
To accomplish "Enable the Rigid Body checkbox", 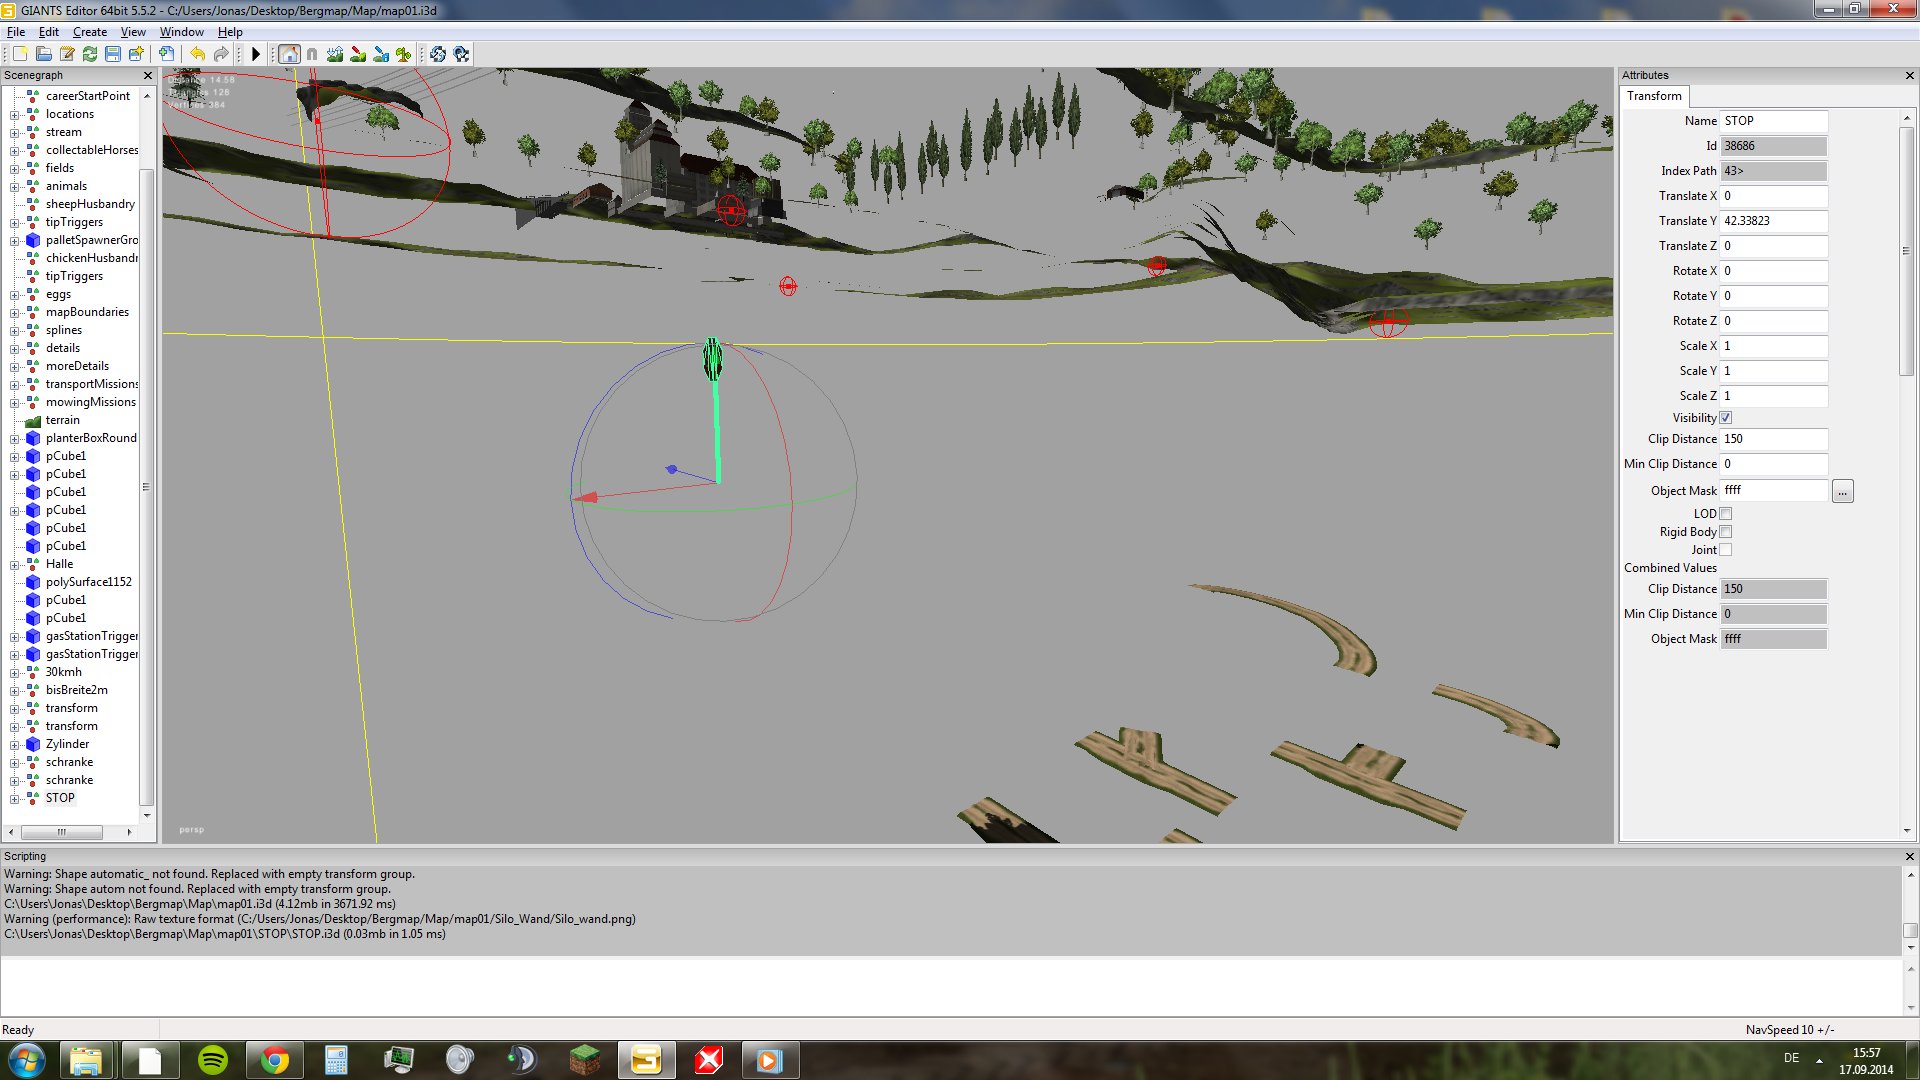I will (x=1726, y=532).
